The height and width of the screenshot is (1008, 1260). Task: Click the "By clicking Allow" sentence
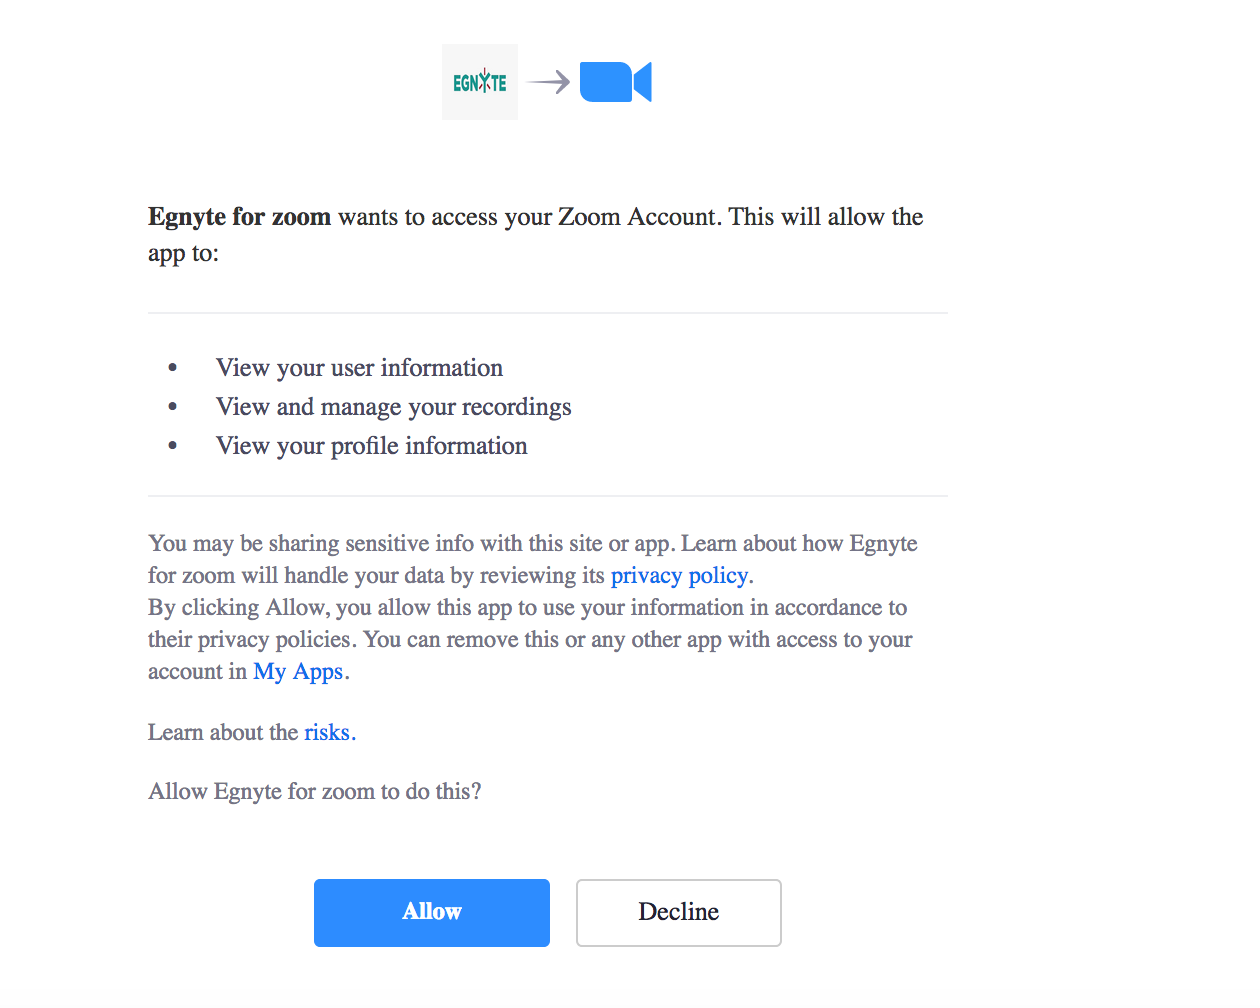[527, 608]
